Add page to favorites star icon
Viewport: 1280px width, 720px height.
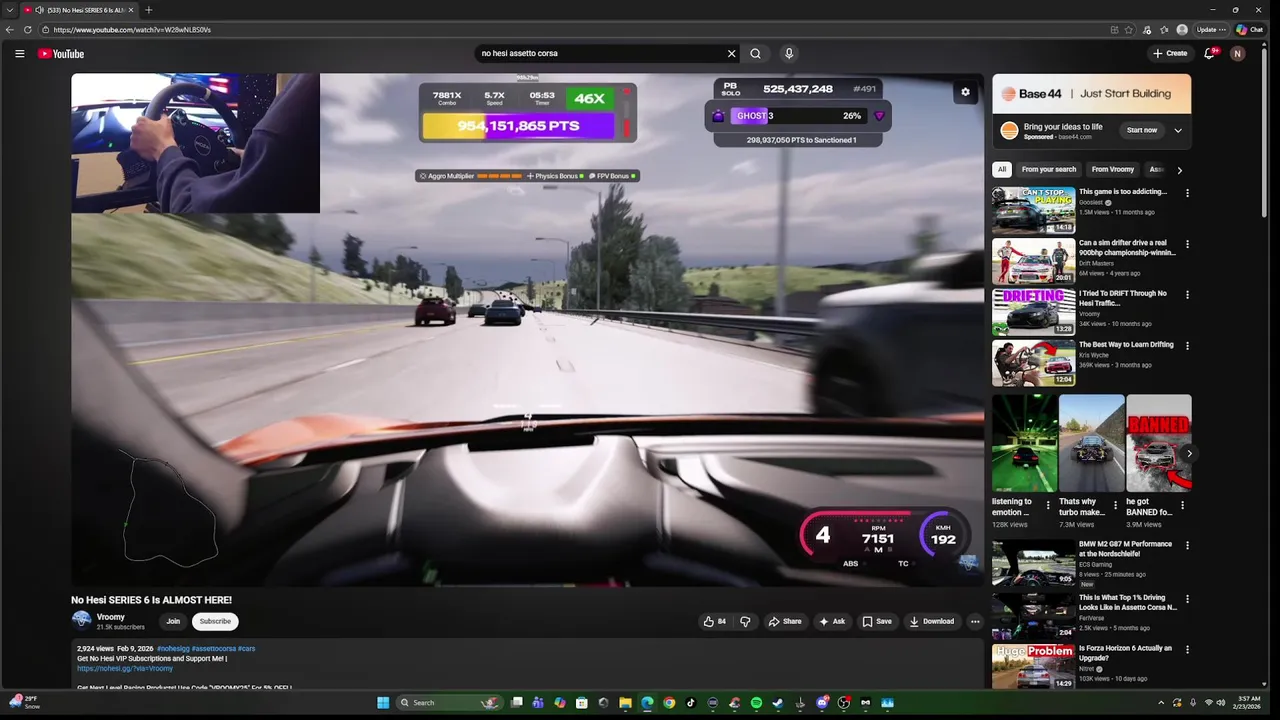[1129, 30]
